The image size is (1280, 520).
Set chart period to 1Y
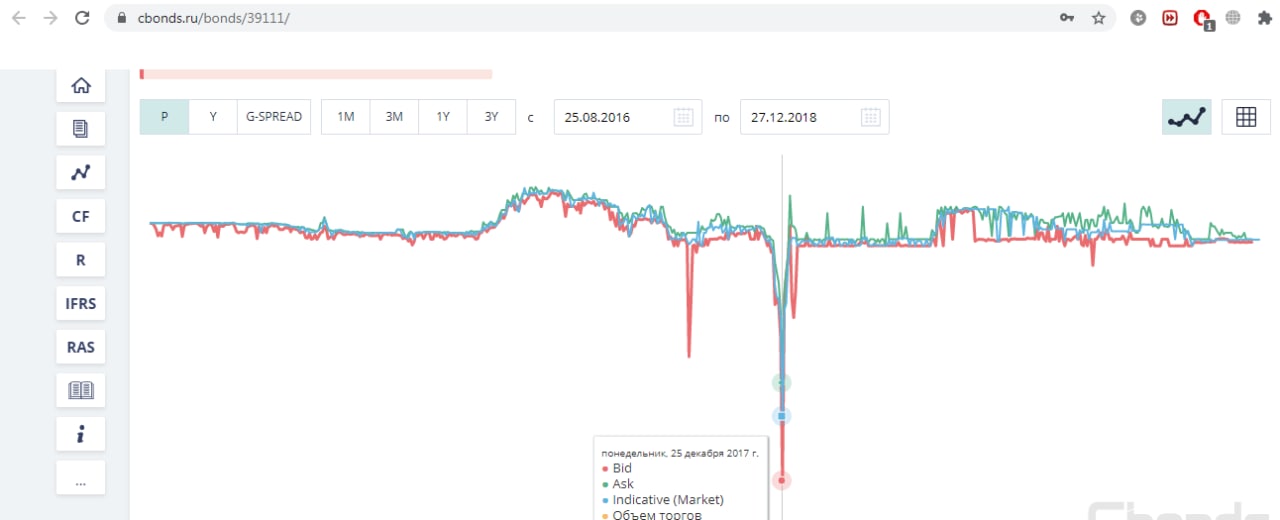pyautogui.click(x=443, y=117)
